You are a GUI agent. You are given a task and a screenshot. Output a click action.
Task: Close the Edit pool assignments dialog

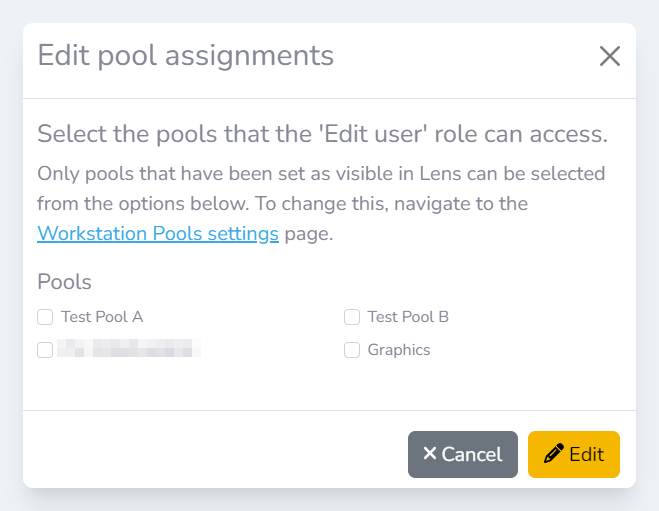coord(609,56)
